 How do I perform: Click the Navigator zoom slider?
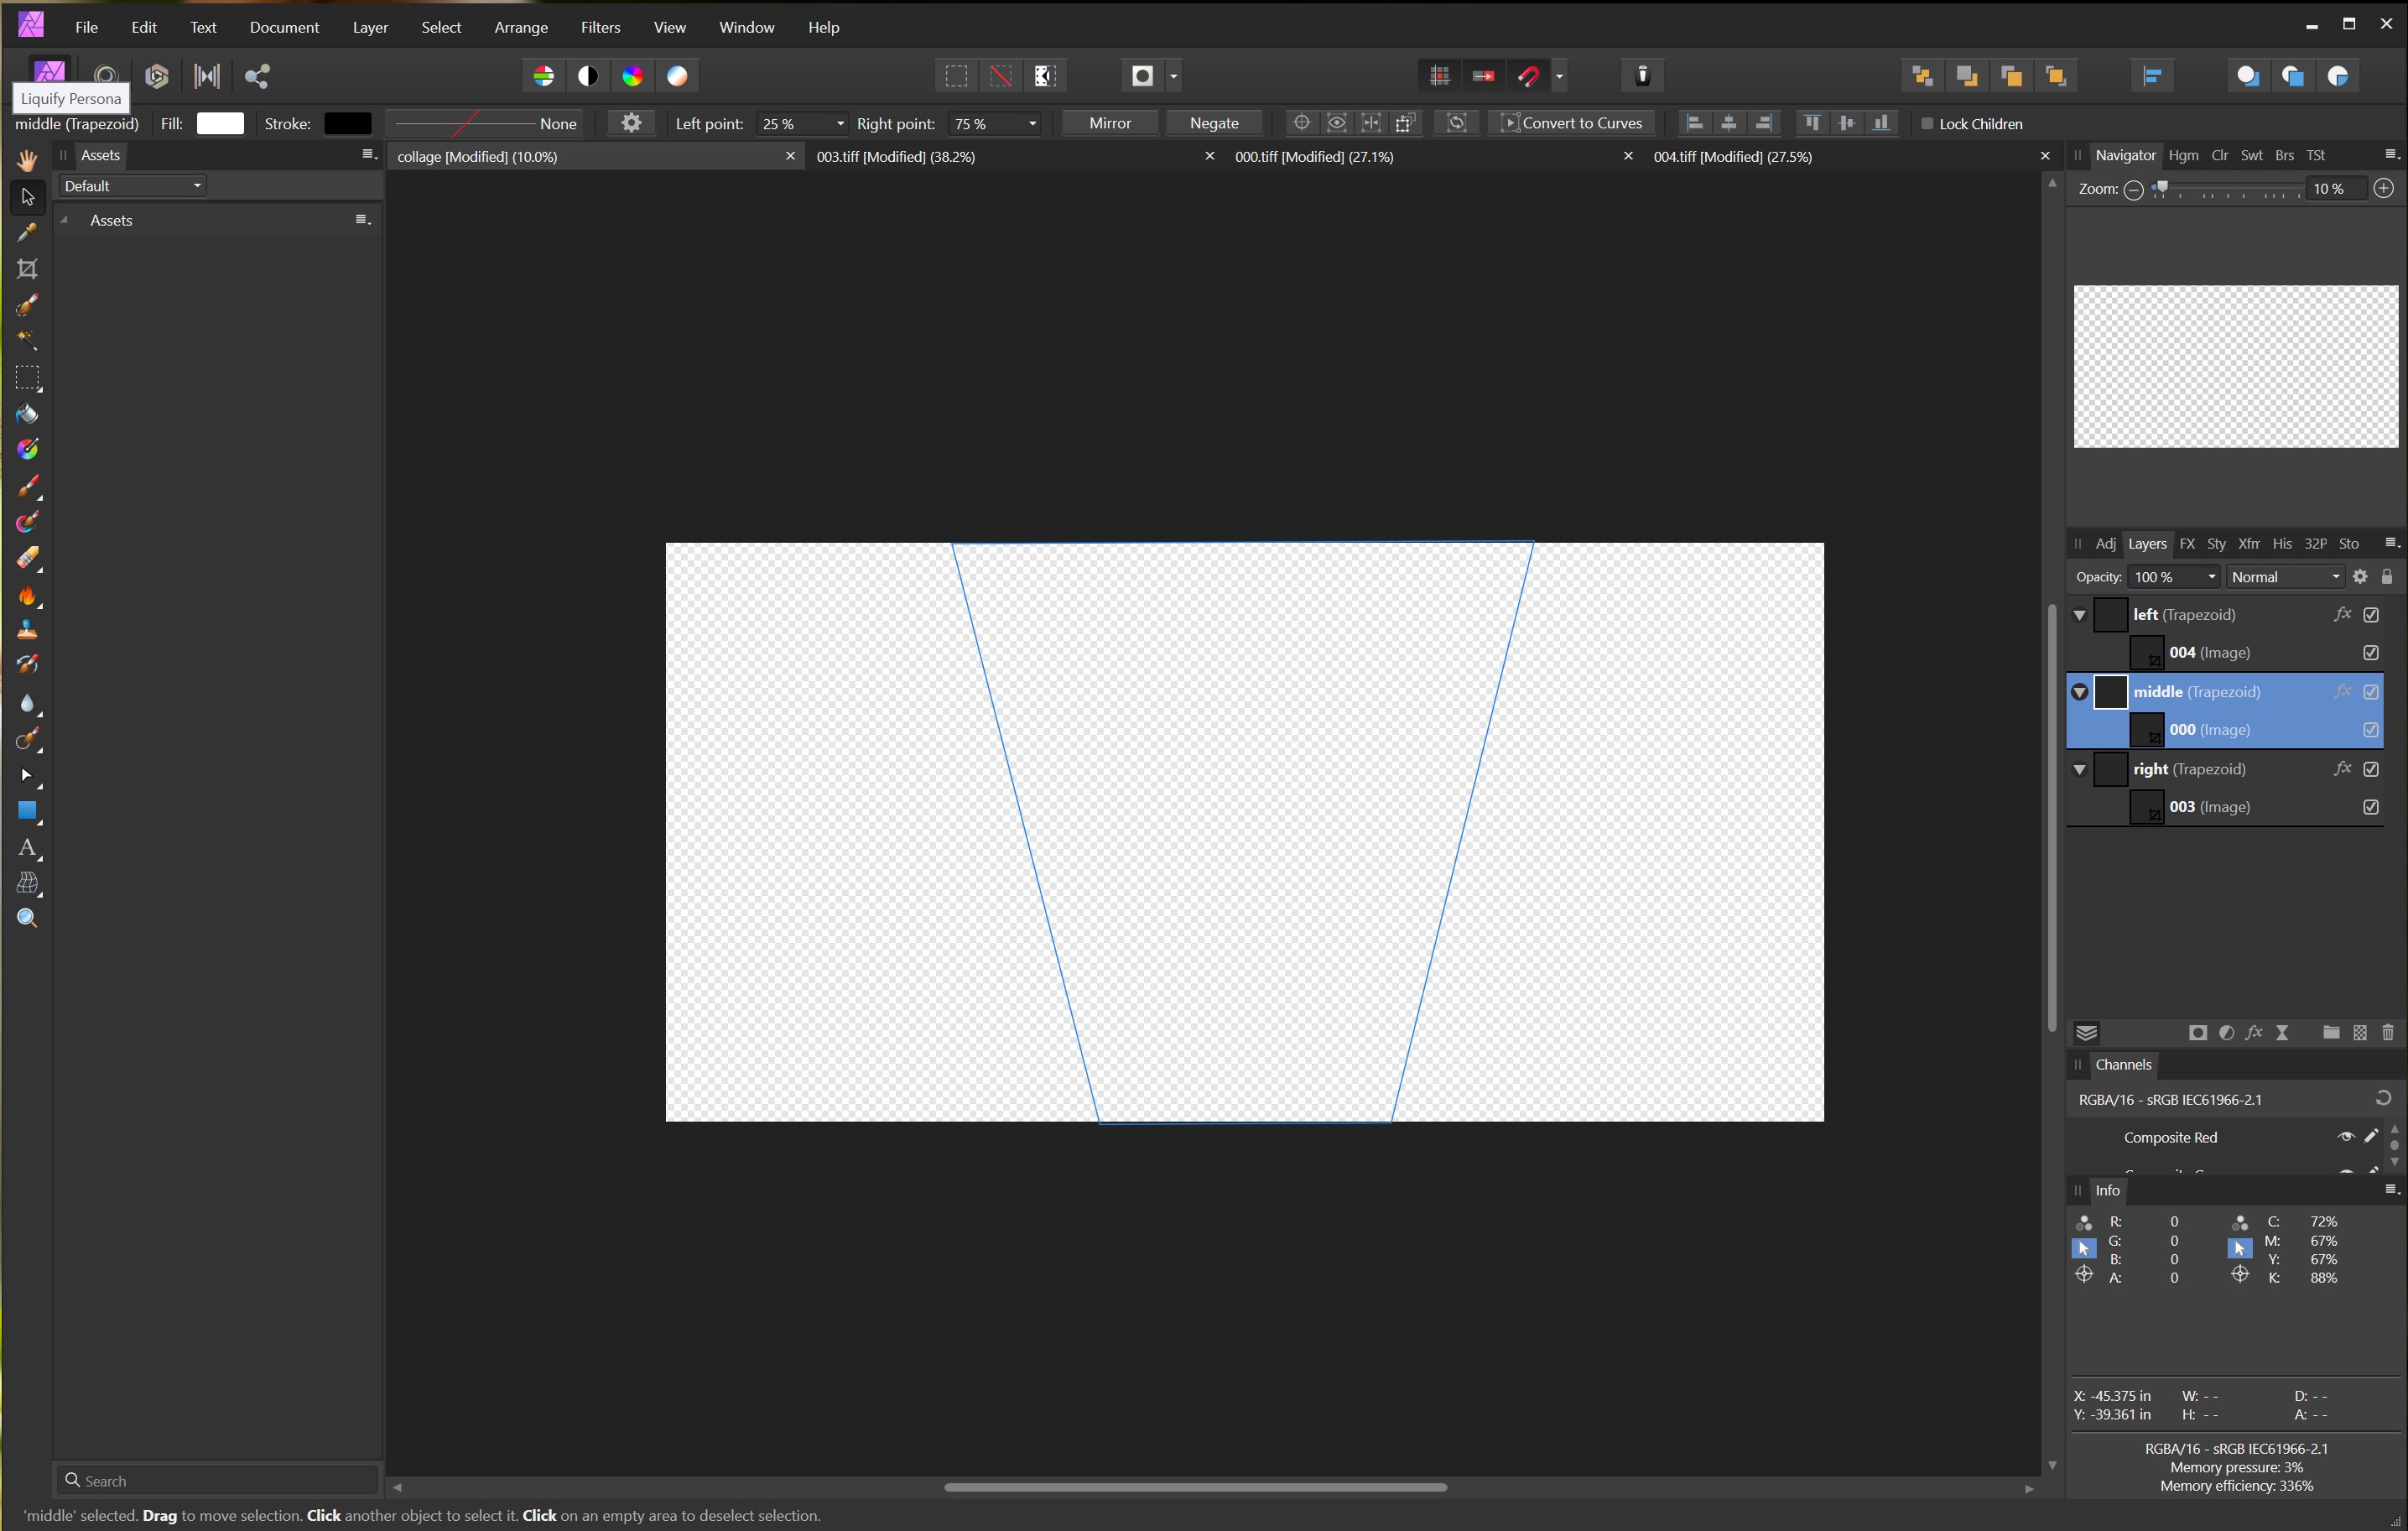pos(2226,189)
